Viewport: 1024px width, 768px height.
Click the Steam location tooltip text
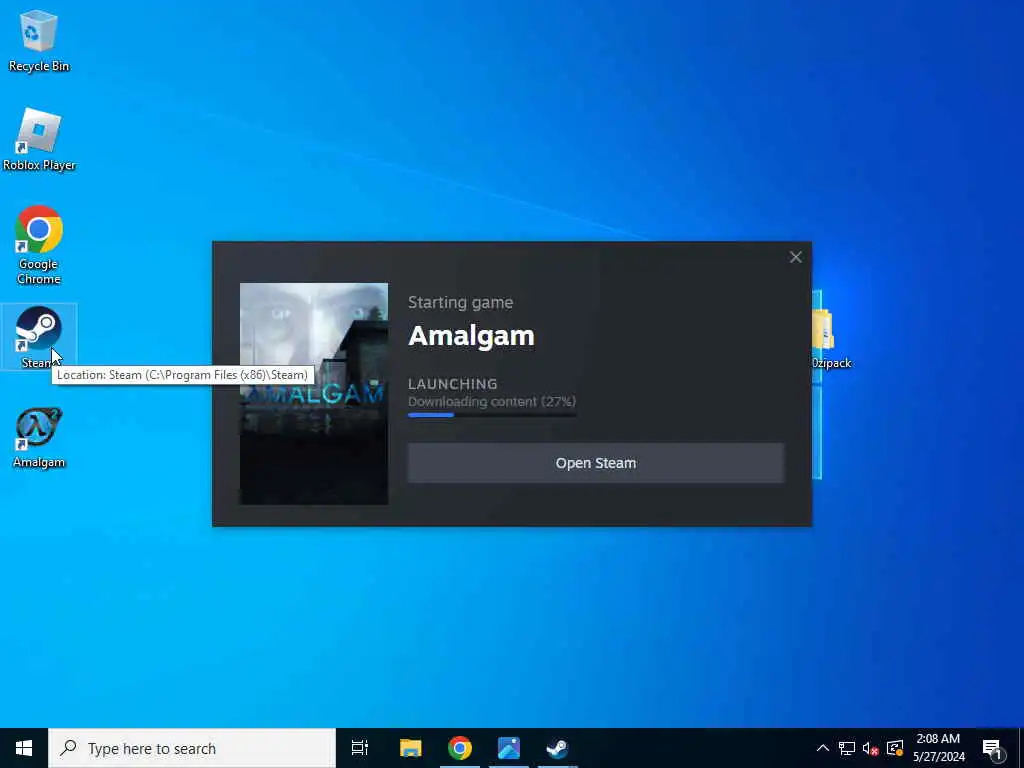click(x=182, y=375)
